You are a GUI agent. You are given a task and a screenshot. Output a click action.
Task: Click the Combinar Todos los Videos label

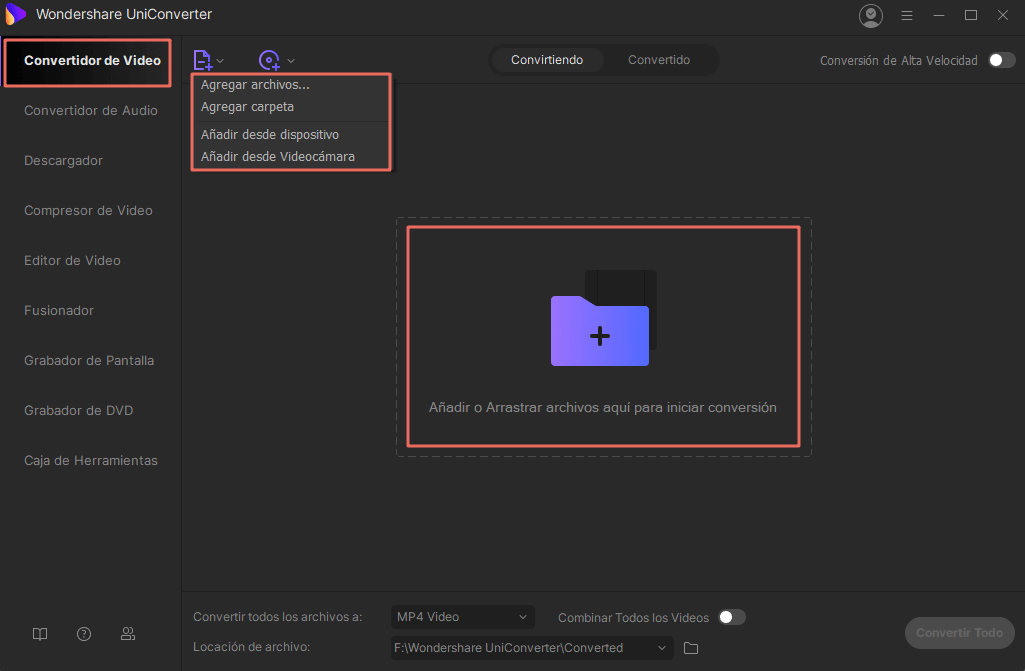[x=633, y=618]
